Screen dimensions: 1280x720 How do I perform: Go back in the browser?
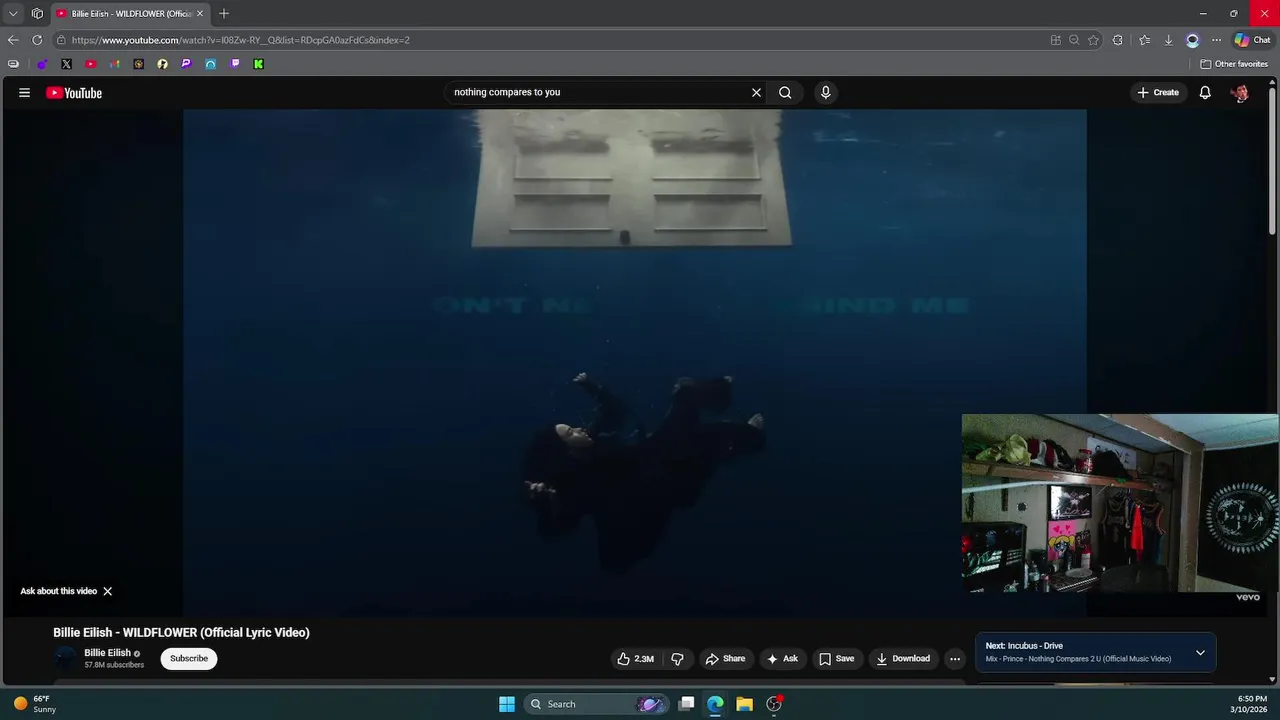tap(12, 40)
